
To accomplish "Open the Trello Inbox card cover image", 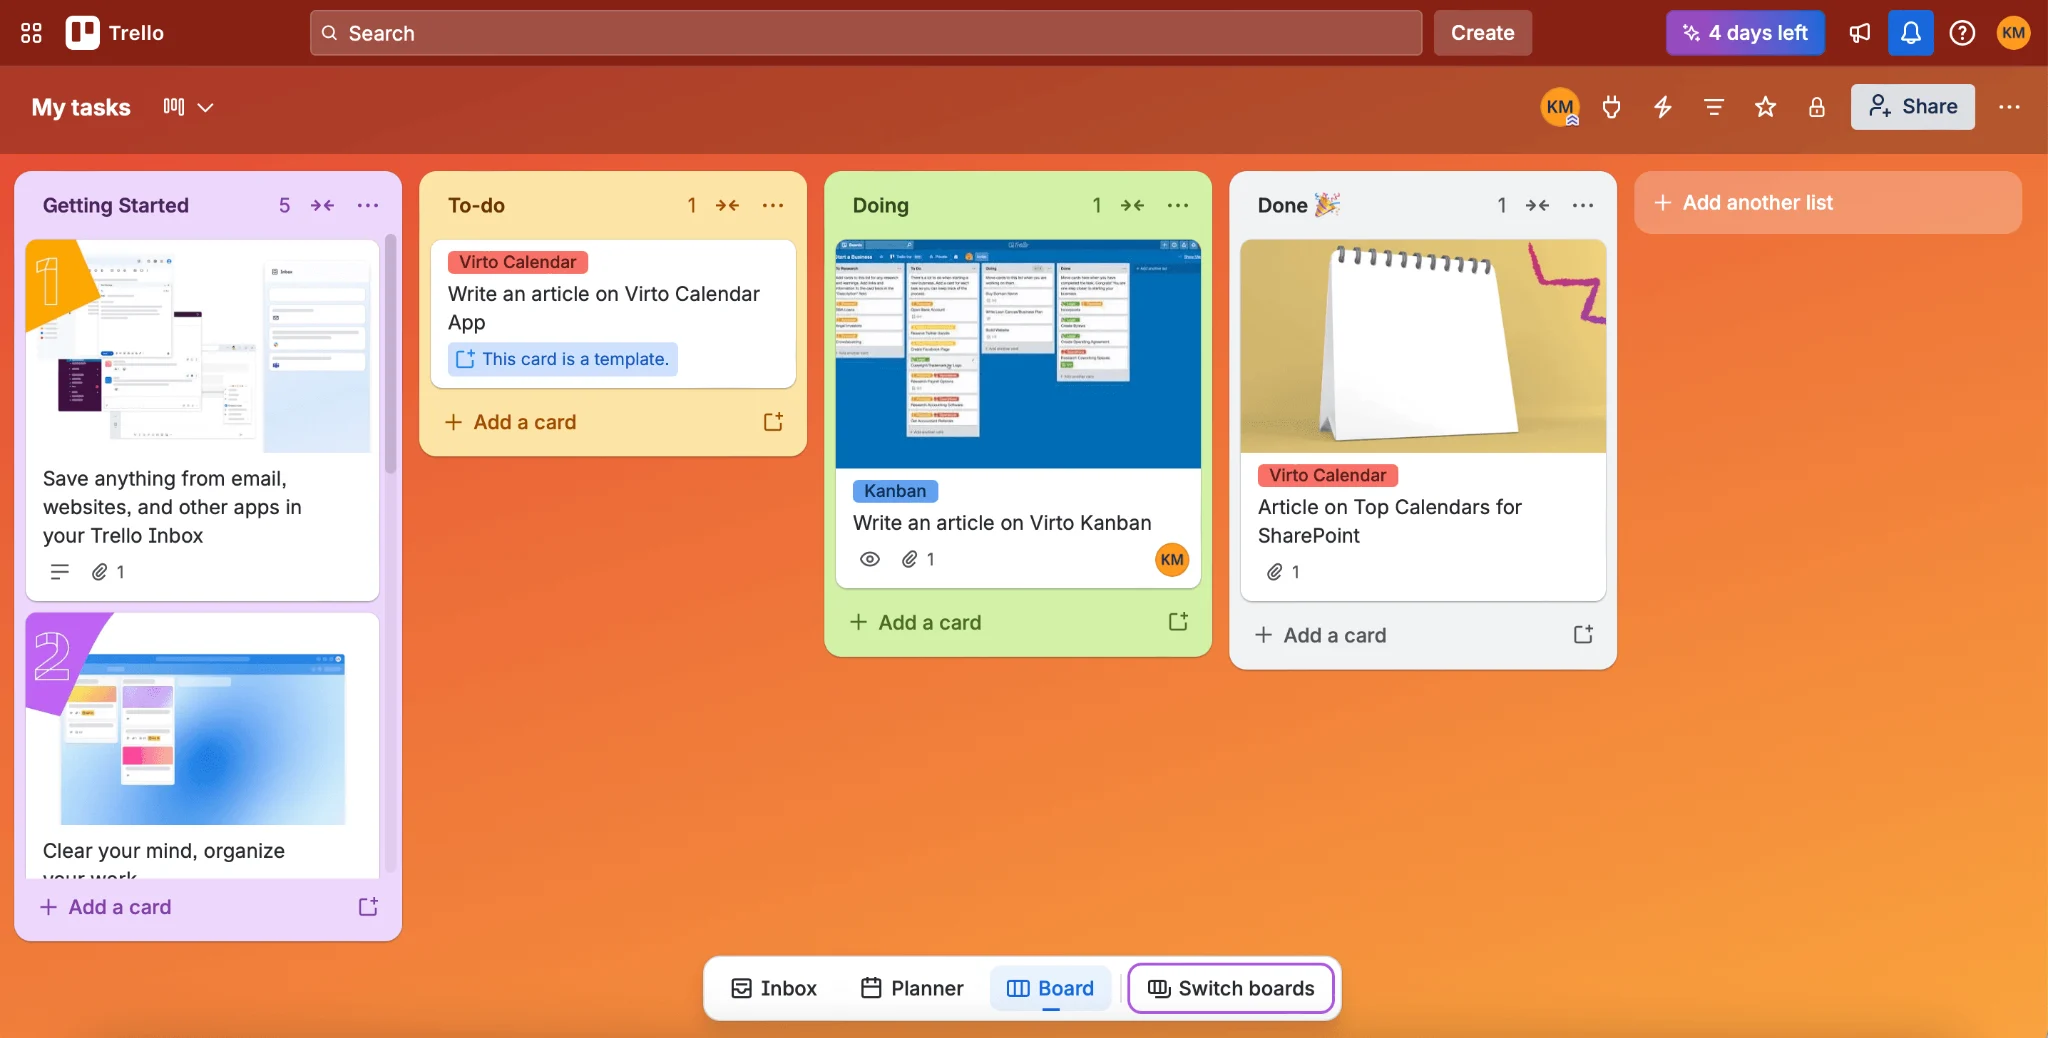I will (202, 346).
